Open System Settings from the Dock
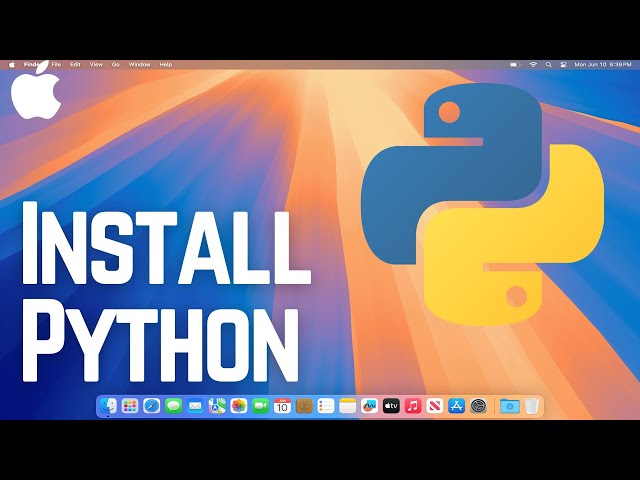This screenshot has height=480, width=640. pyautogui.click(x=478, y=406)
